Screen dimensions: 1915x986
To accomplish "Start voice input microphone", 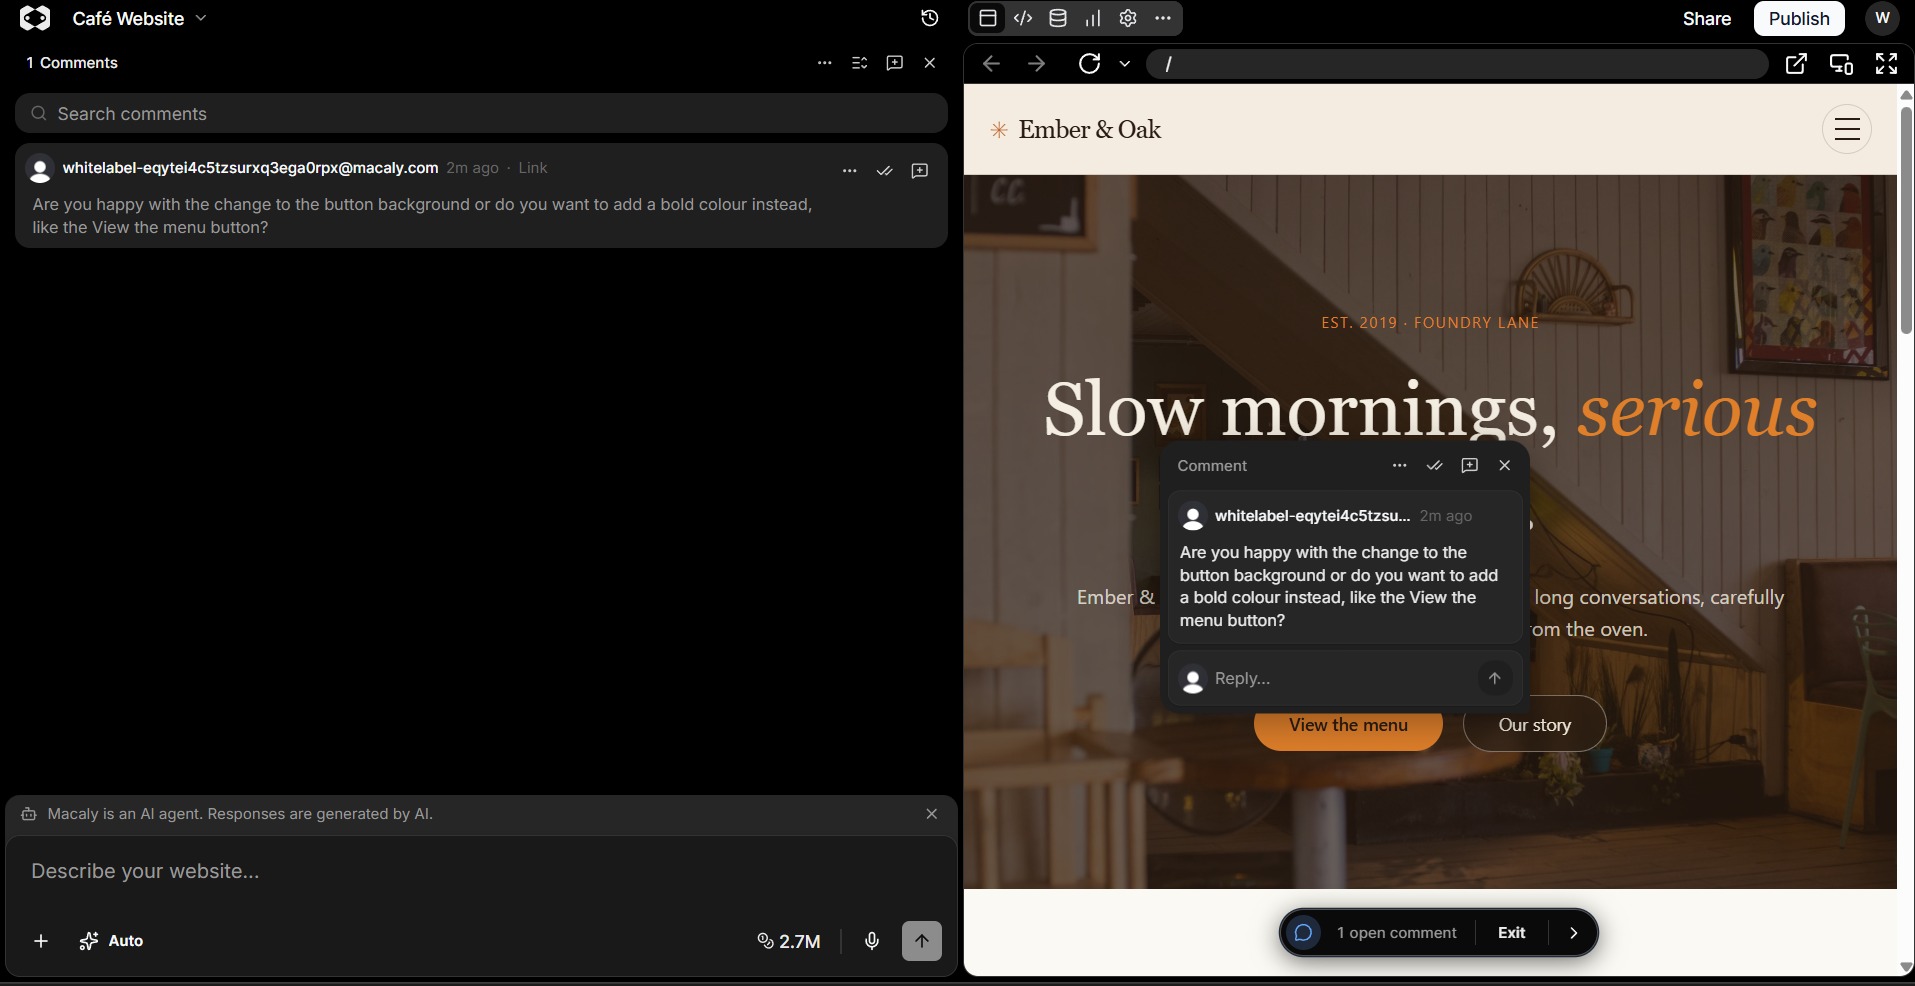I will [872, 941].
